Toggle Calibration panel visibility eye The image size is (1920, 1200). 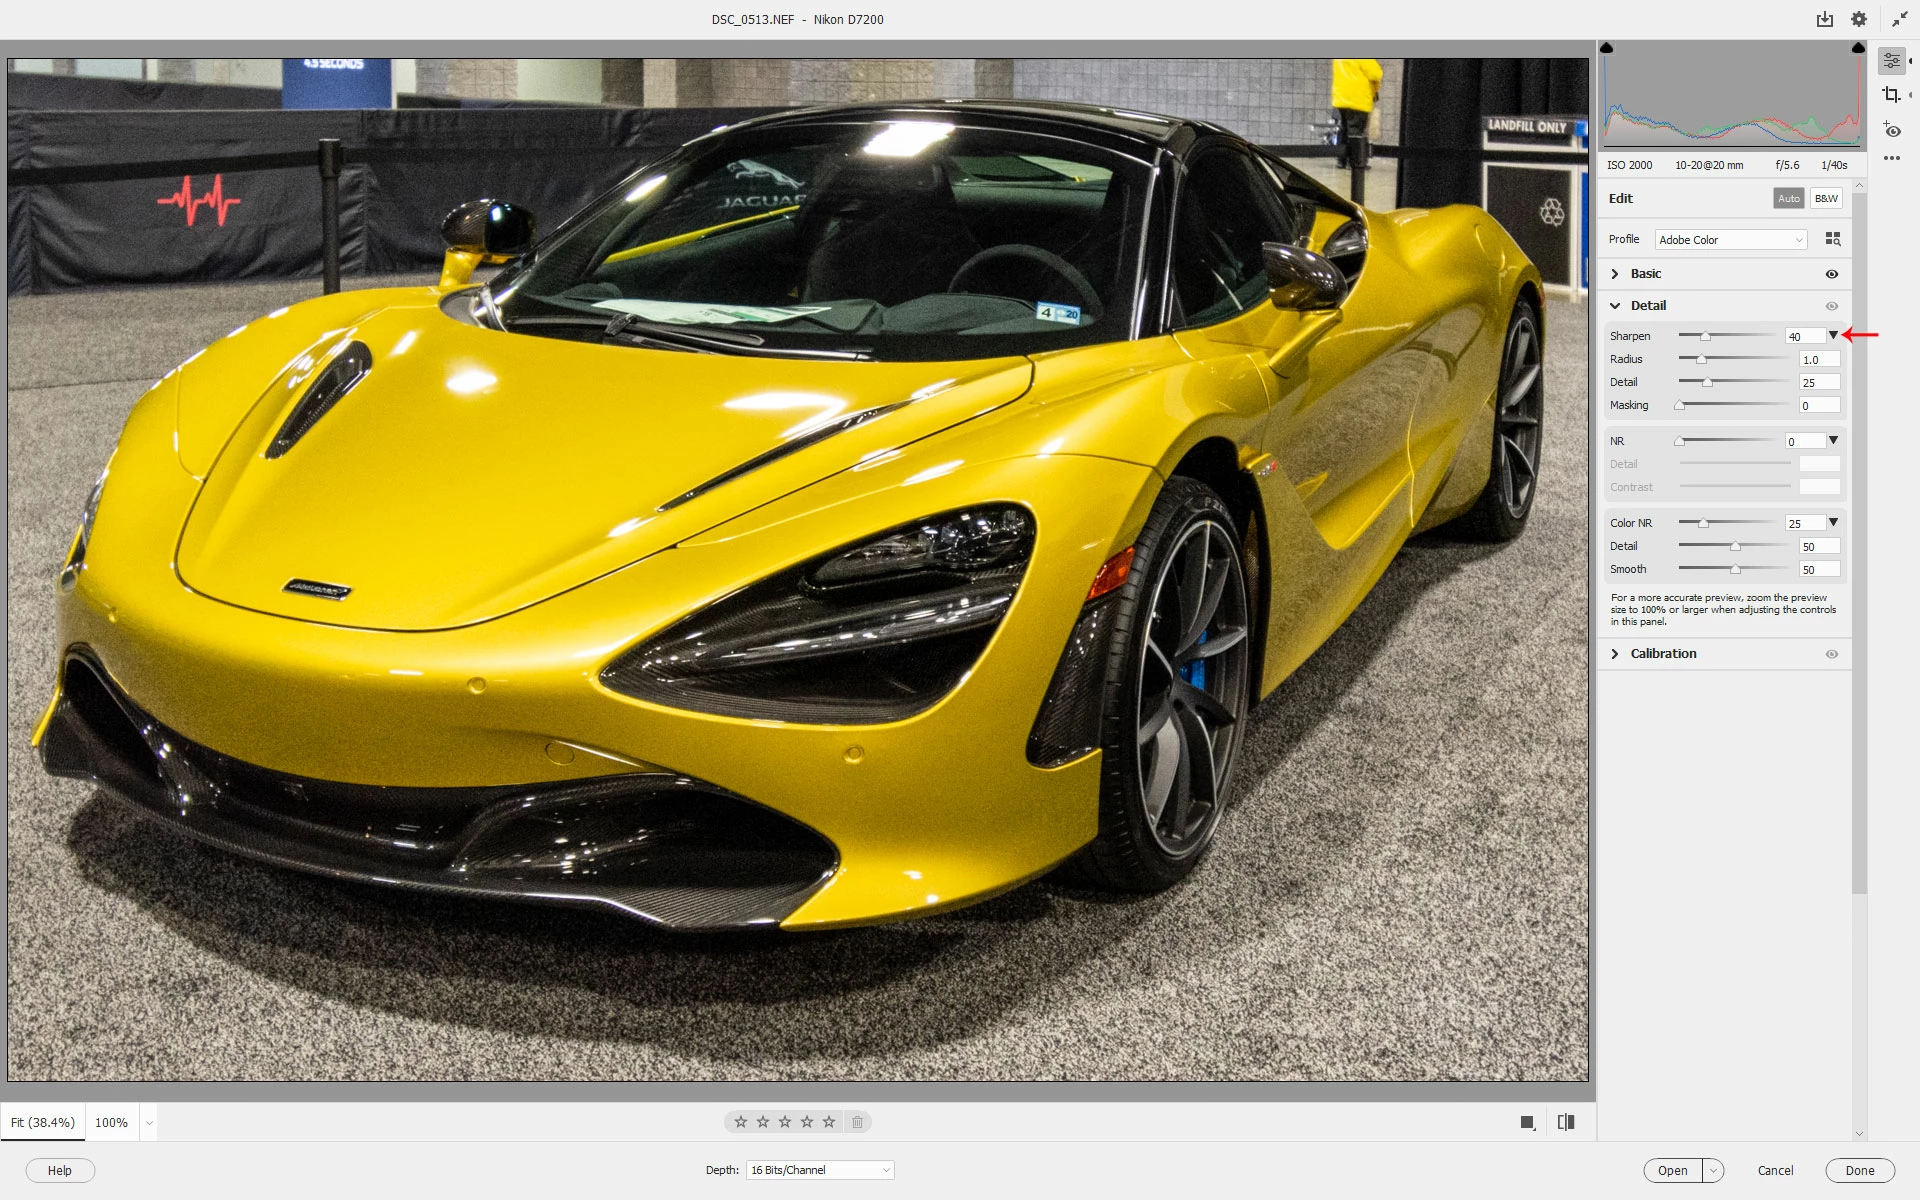click(x=1832, y=654)
